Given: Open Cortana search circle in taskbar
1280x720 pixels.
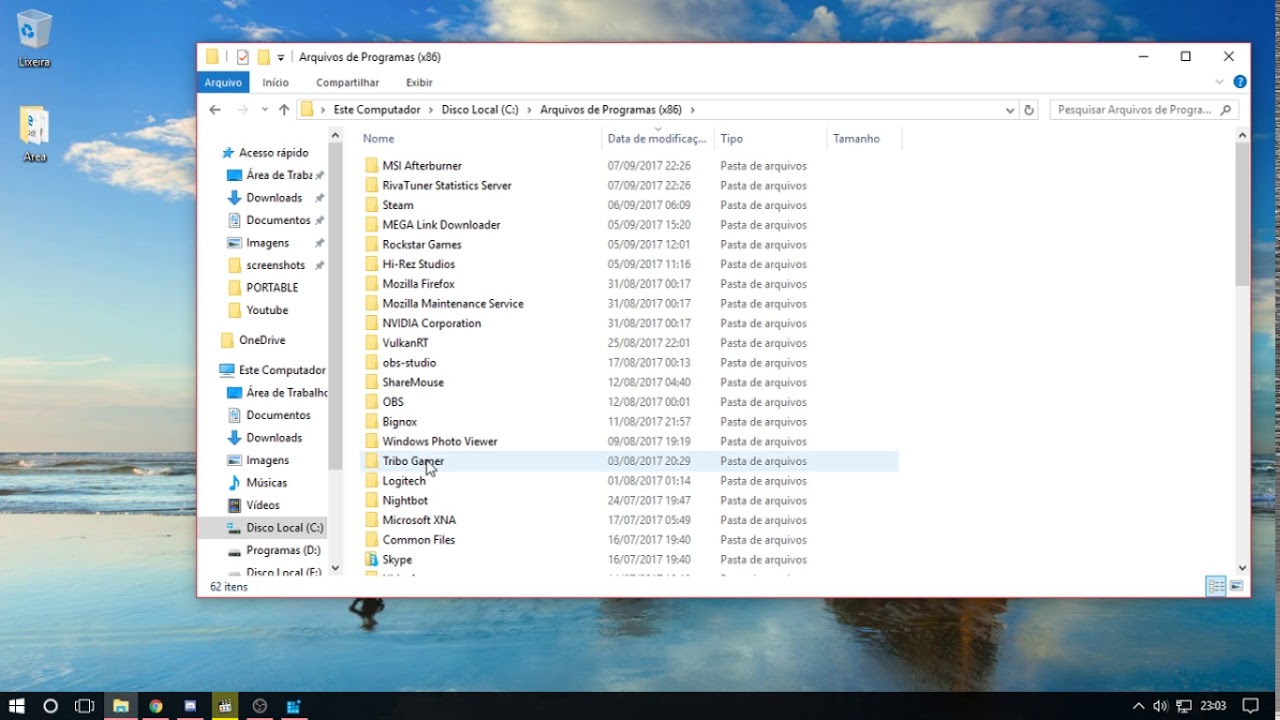Looking at the screenshot, I should point(51,706).
